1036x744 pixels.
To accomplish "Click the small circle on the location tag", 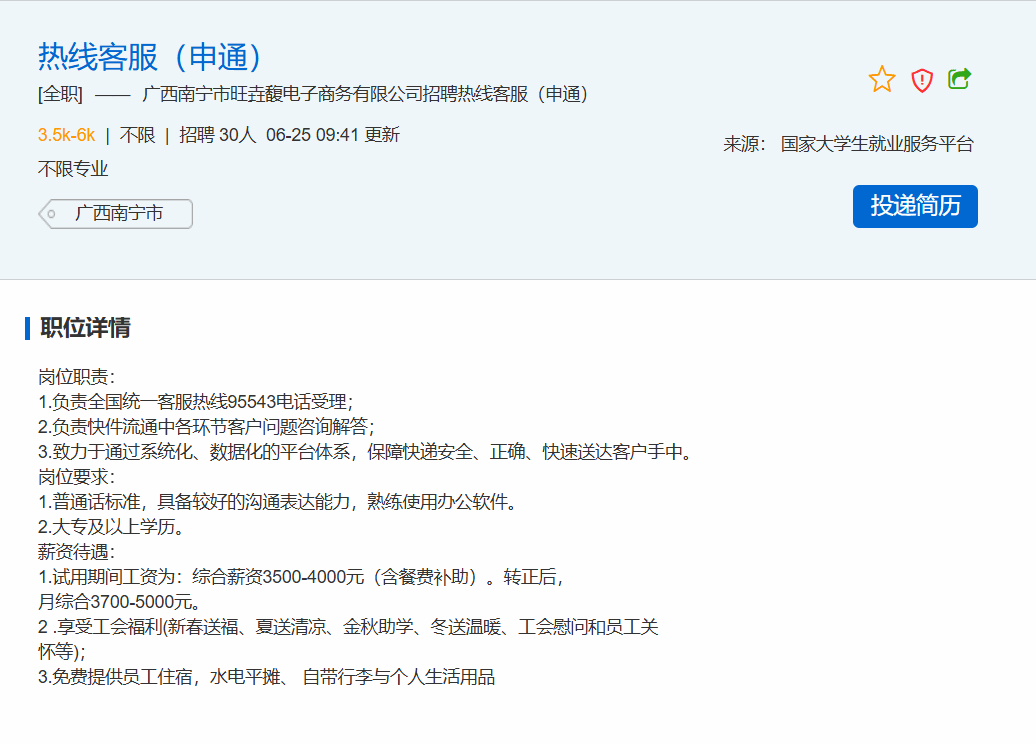I will (51, 214).
